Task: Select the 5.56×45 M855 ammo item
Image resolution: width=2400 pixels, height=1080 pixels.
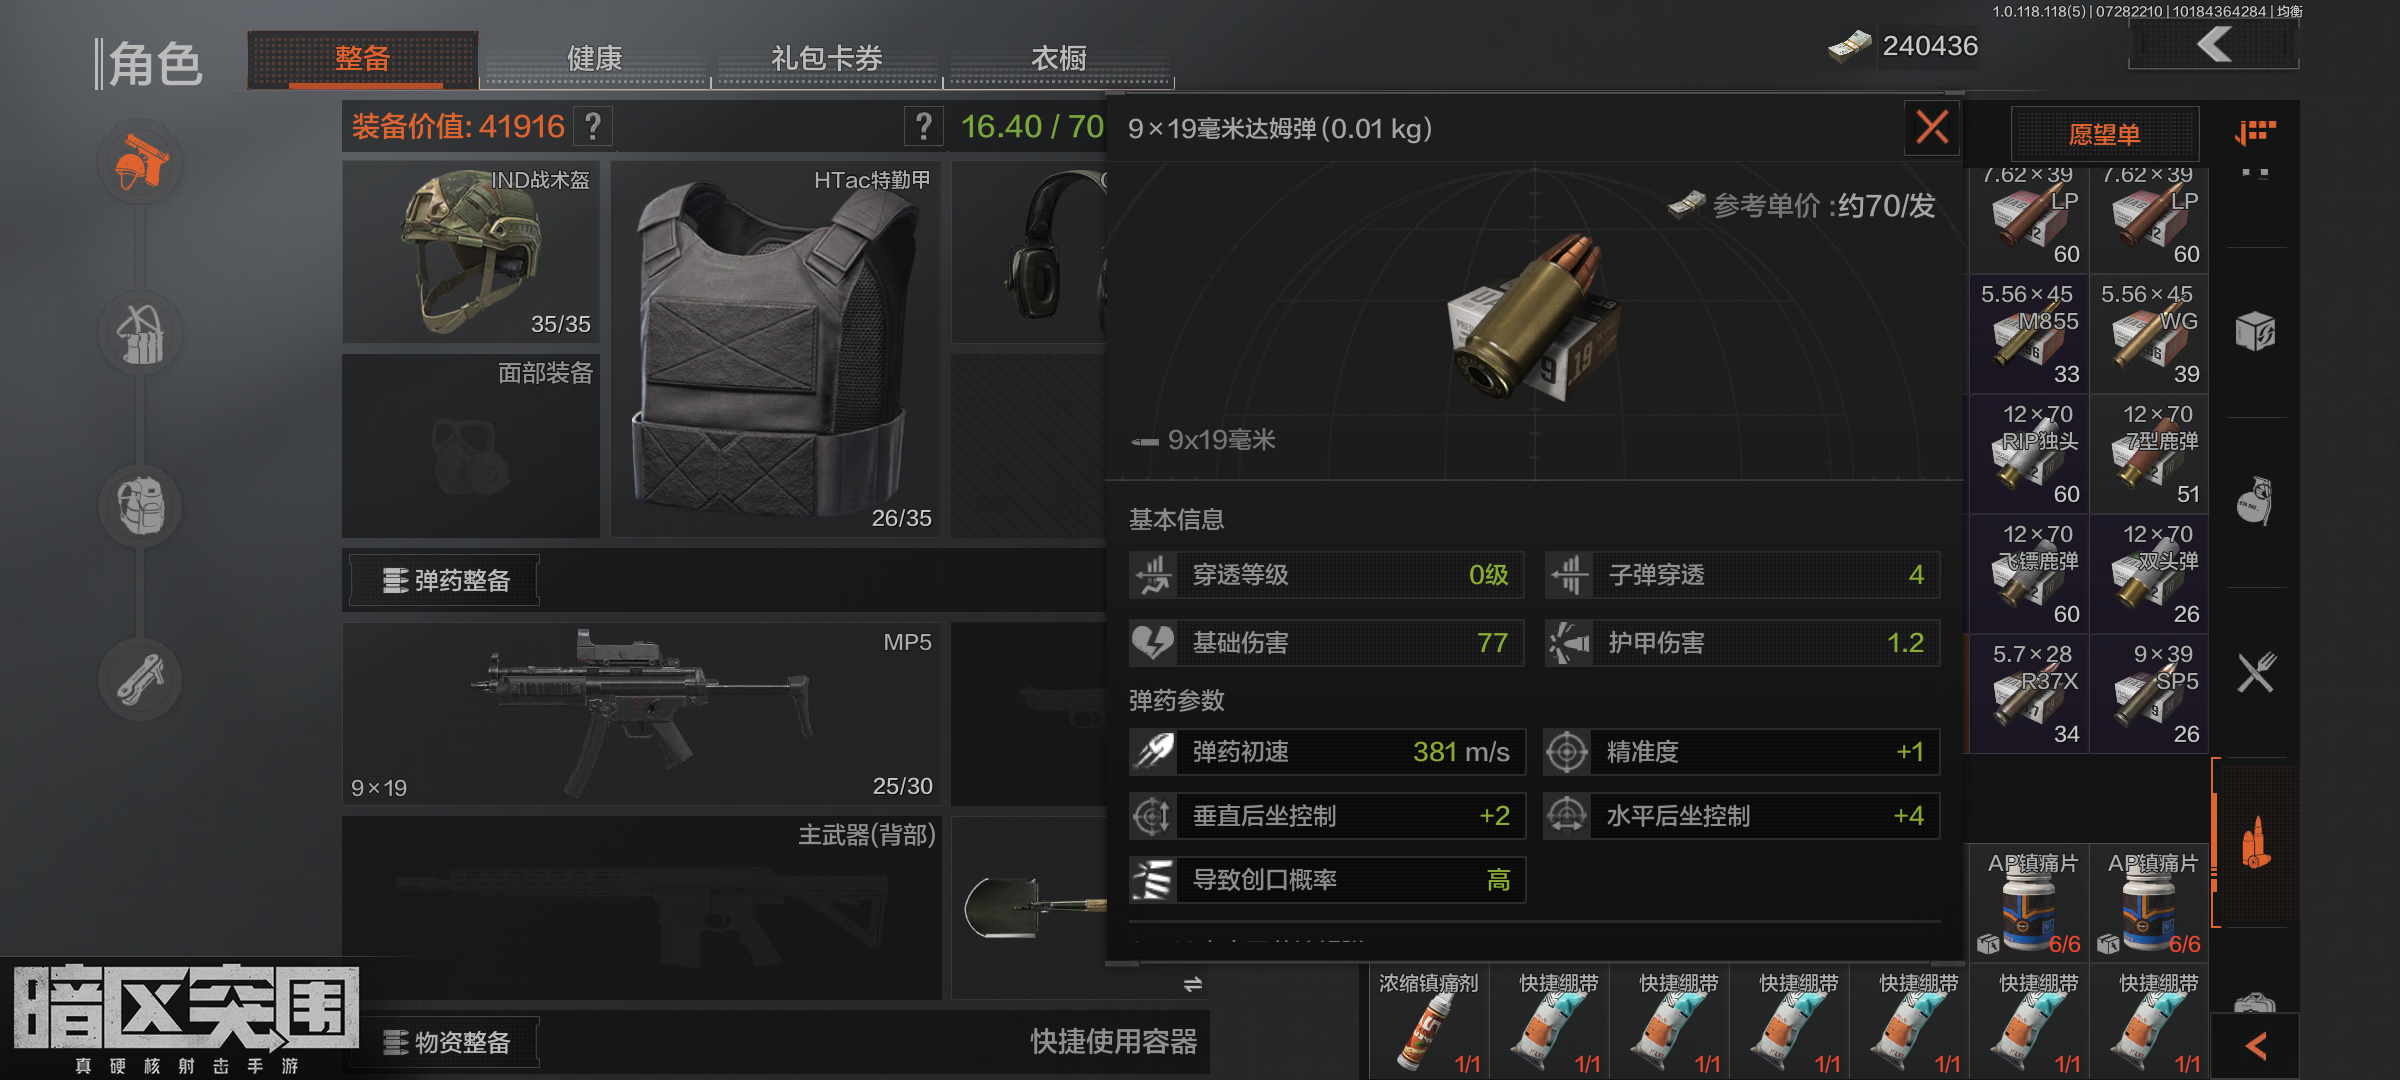Action: click(2029, 334)
